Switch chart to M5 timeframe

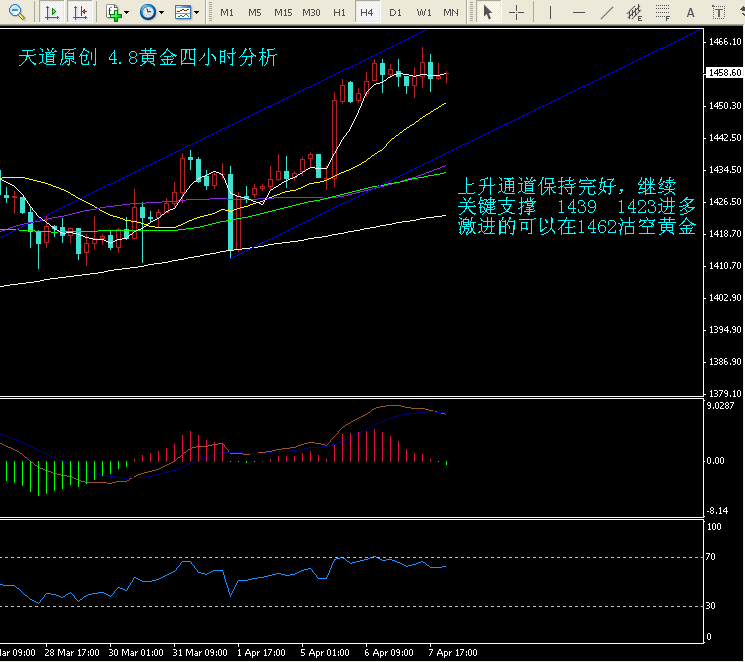coord(255,12)
